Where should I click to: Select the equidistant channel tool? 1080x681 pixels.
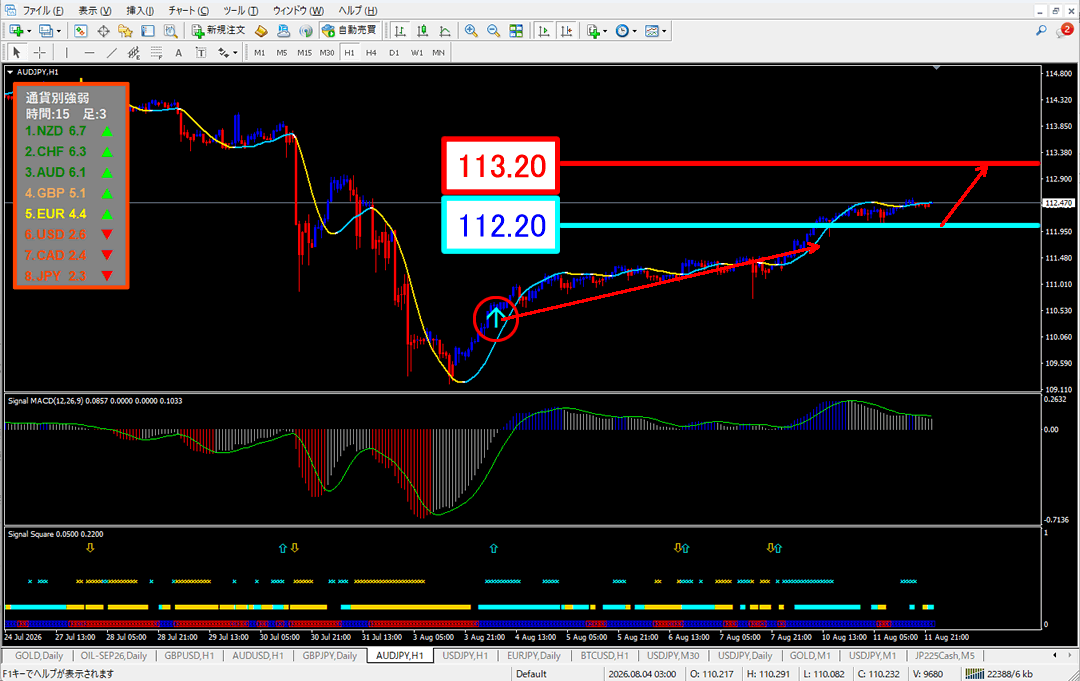(x=134, y=52)
